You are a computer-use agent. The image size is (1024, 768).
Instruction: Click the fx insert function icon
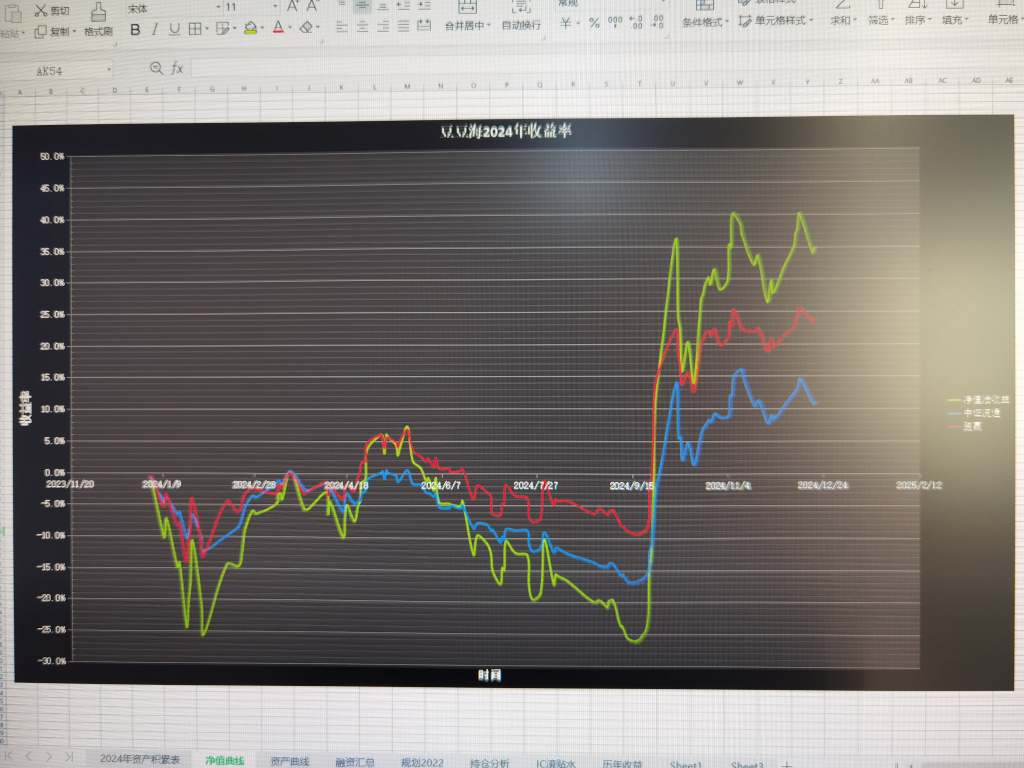click(177, 68)
